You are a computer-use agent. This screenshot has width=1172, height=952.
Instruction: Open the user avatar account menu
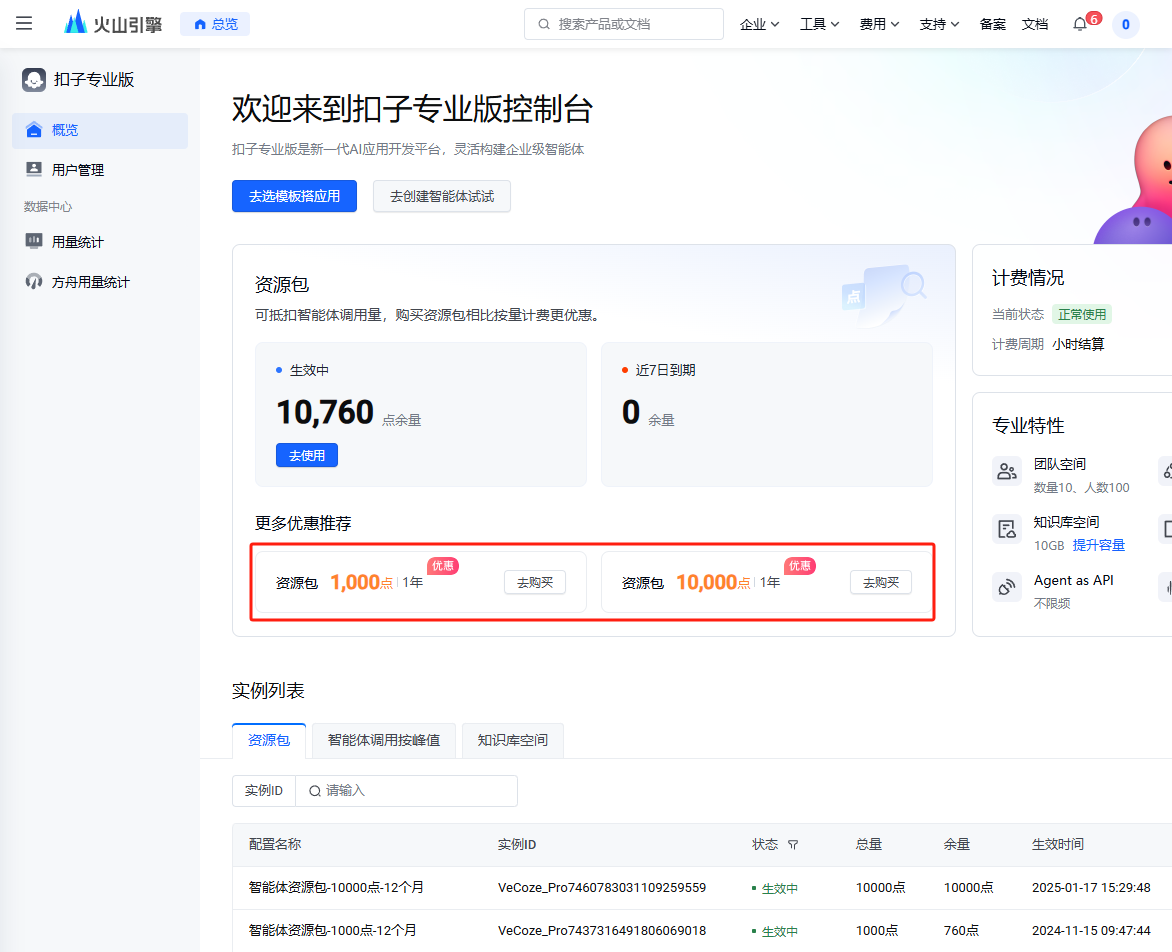click(1125, 25)
